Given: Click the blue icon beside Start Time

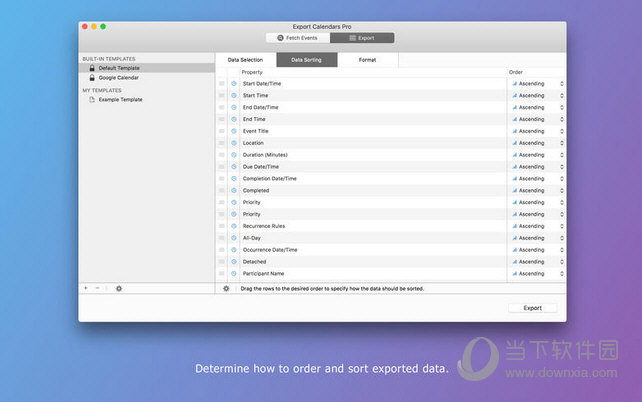Looking at the screenshot, I should click(234, 95).
